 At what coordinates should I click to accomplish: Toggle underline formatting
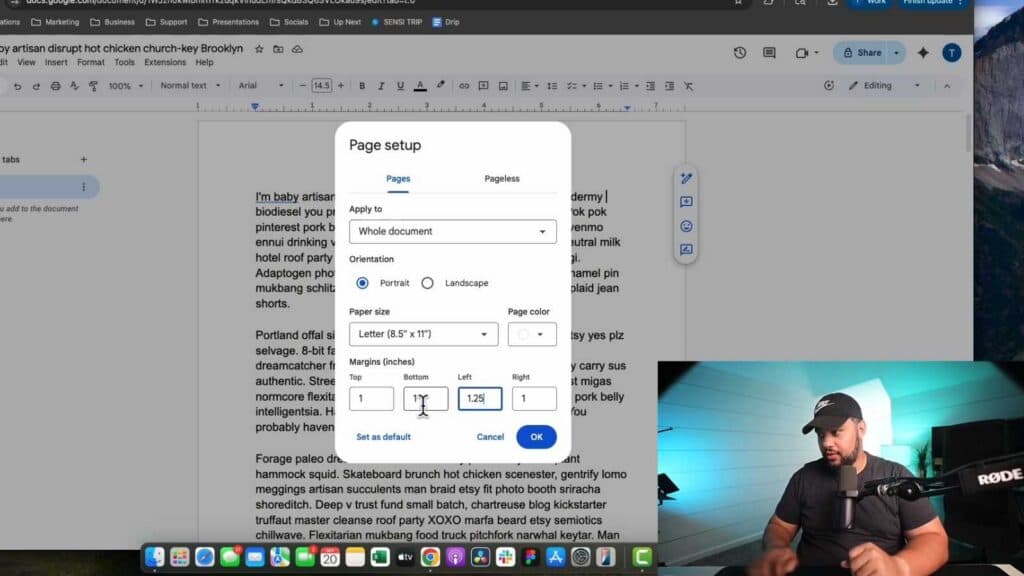pos(400,86)
